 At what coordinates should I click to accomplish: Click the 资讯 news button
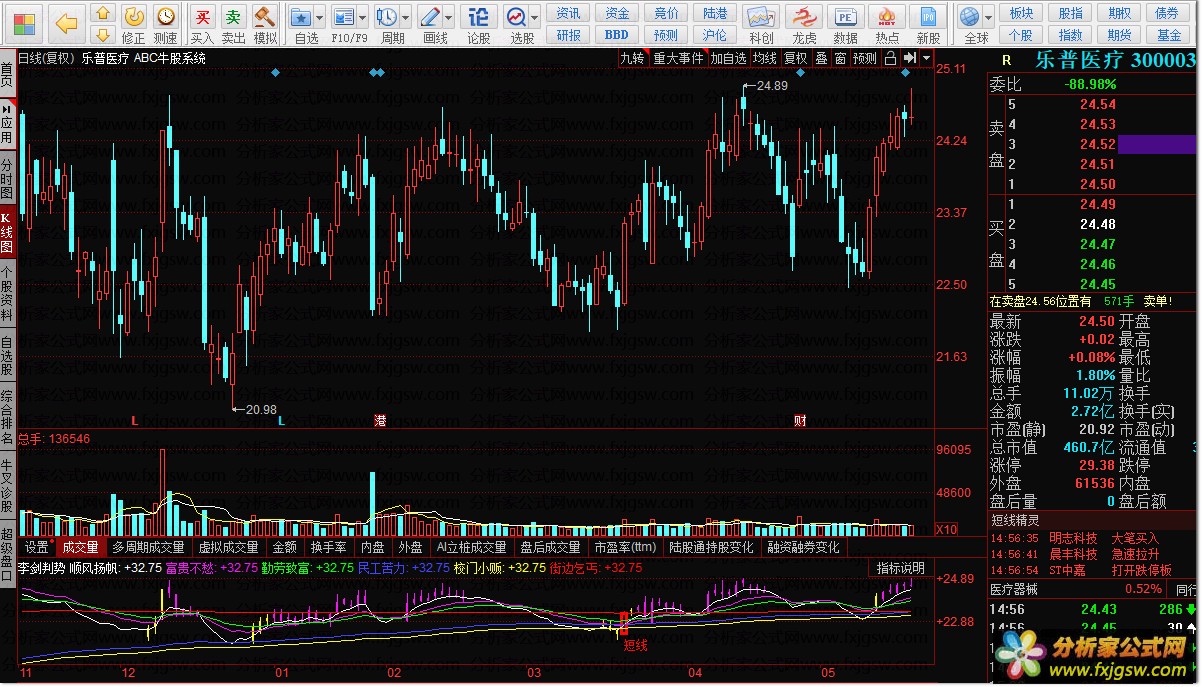(x=569, y=13)
